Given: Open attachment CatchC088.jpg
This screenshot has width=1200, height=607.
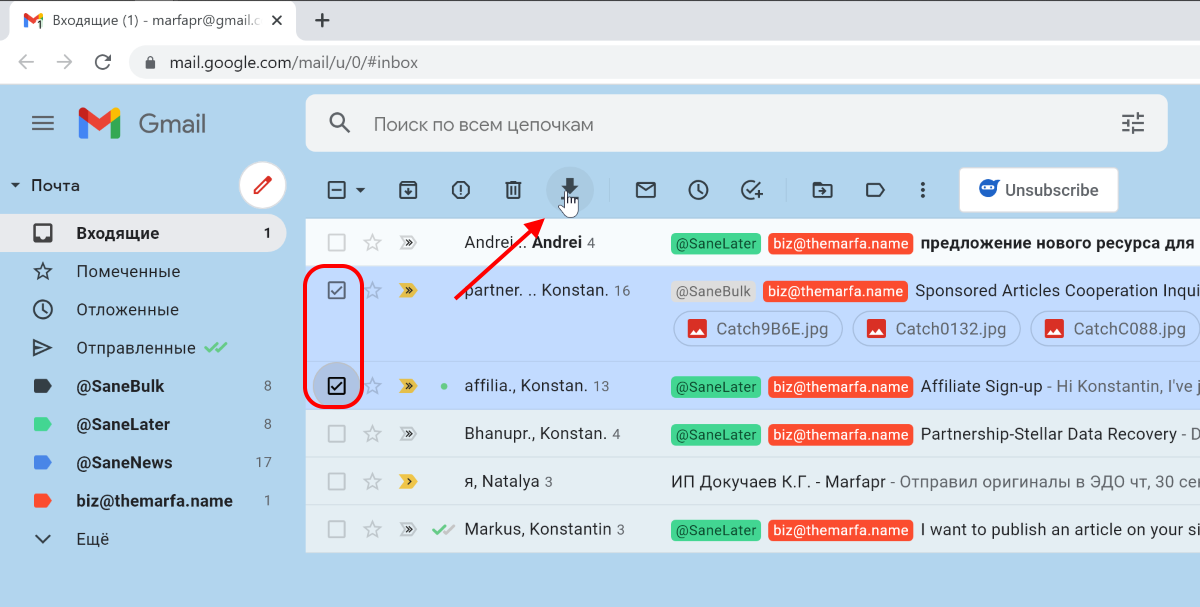Looking at the screenshot, I should [1114, 328].
